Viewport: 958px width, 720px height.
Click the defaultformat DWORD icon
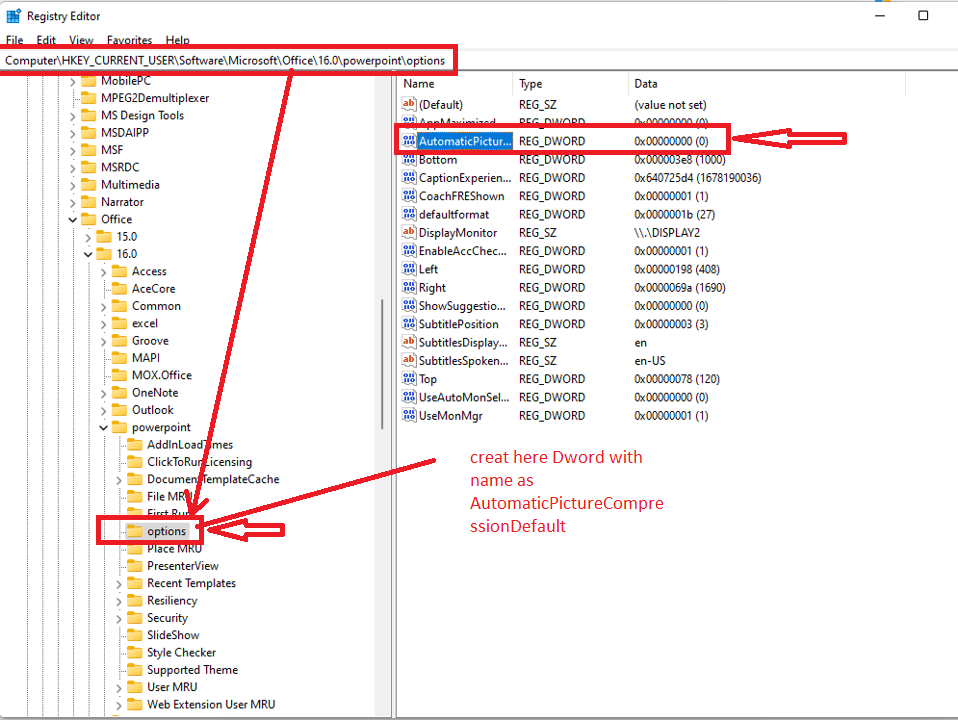point(409,215)
